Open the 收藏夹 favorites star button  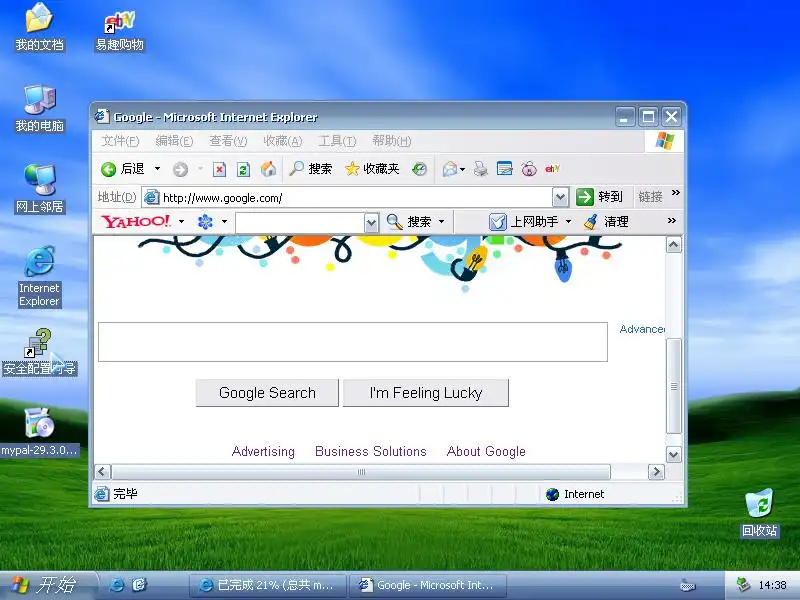point(372,169)
